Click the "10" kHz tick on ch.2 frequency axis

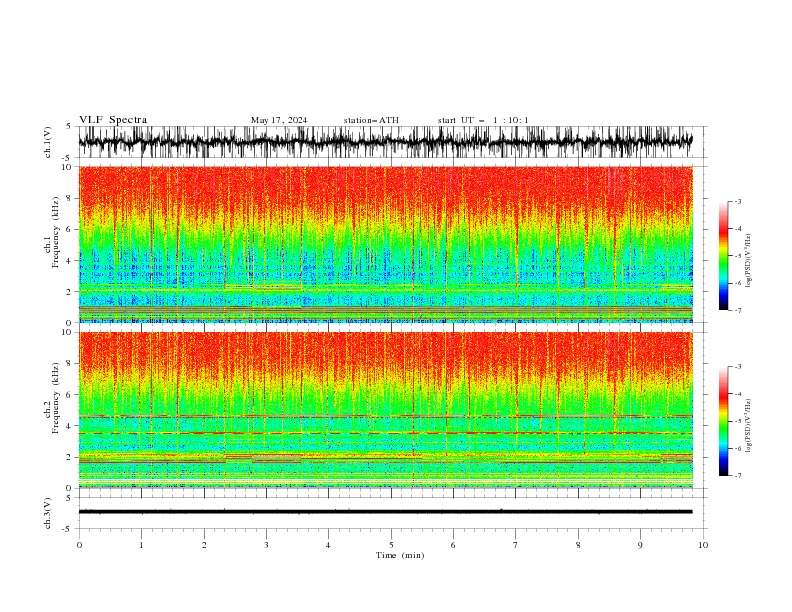(67, 332)
